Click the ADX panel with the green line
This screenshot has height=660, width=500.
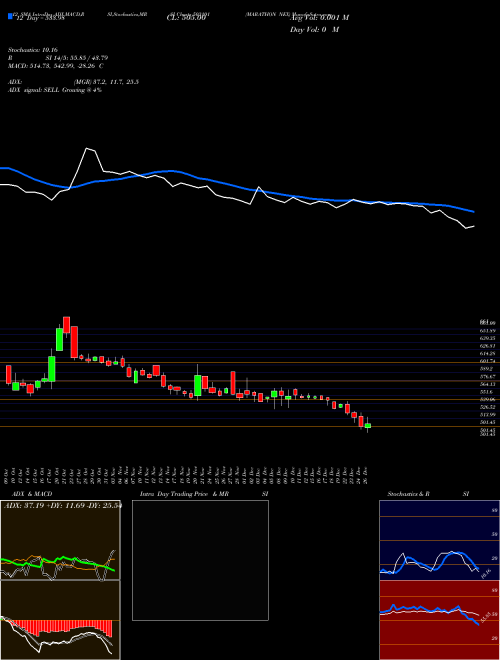(x=60, y=541)
